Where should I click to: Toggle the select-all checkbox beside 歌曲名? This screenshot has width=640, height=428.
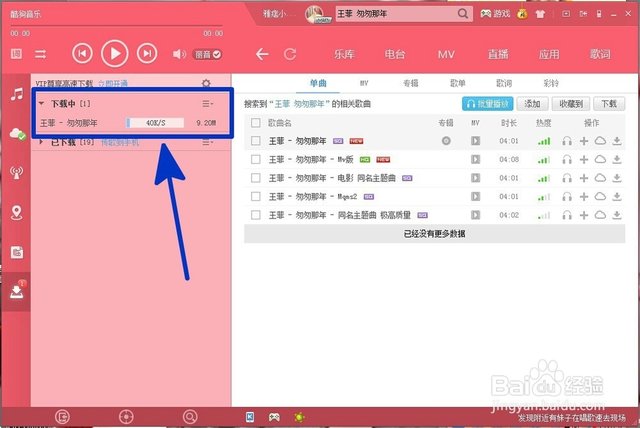click(256, 123)
